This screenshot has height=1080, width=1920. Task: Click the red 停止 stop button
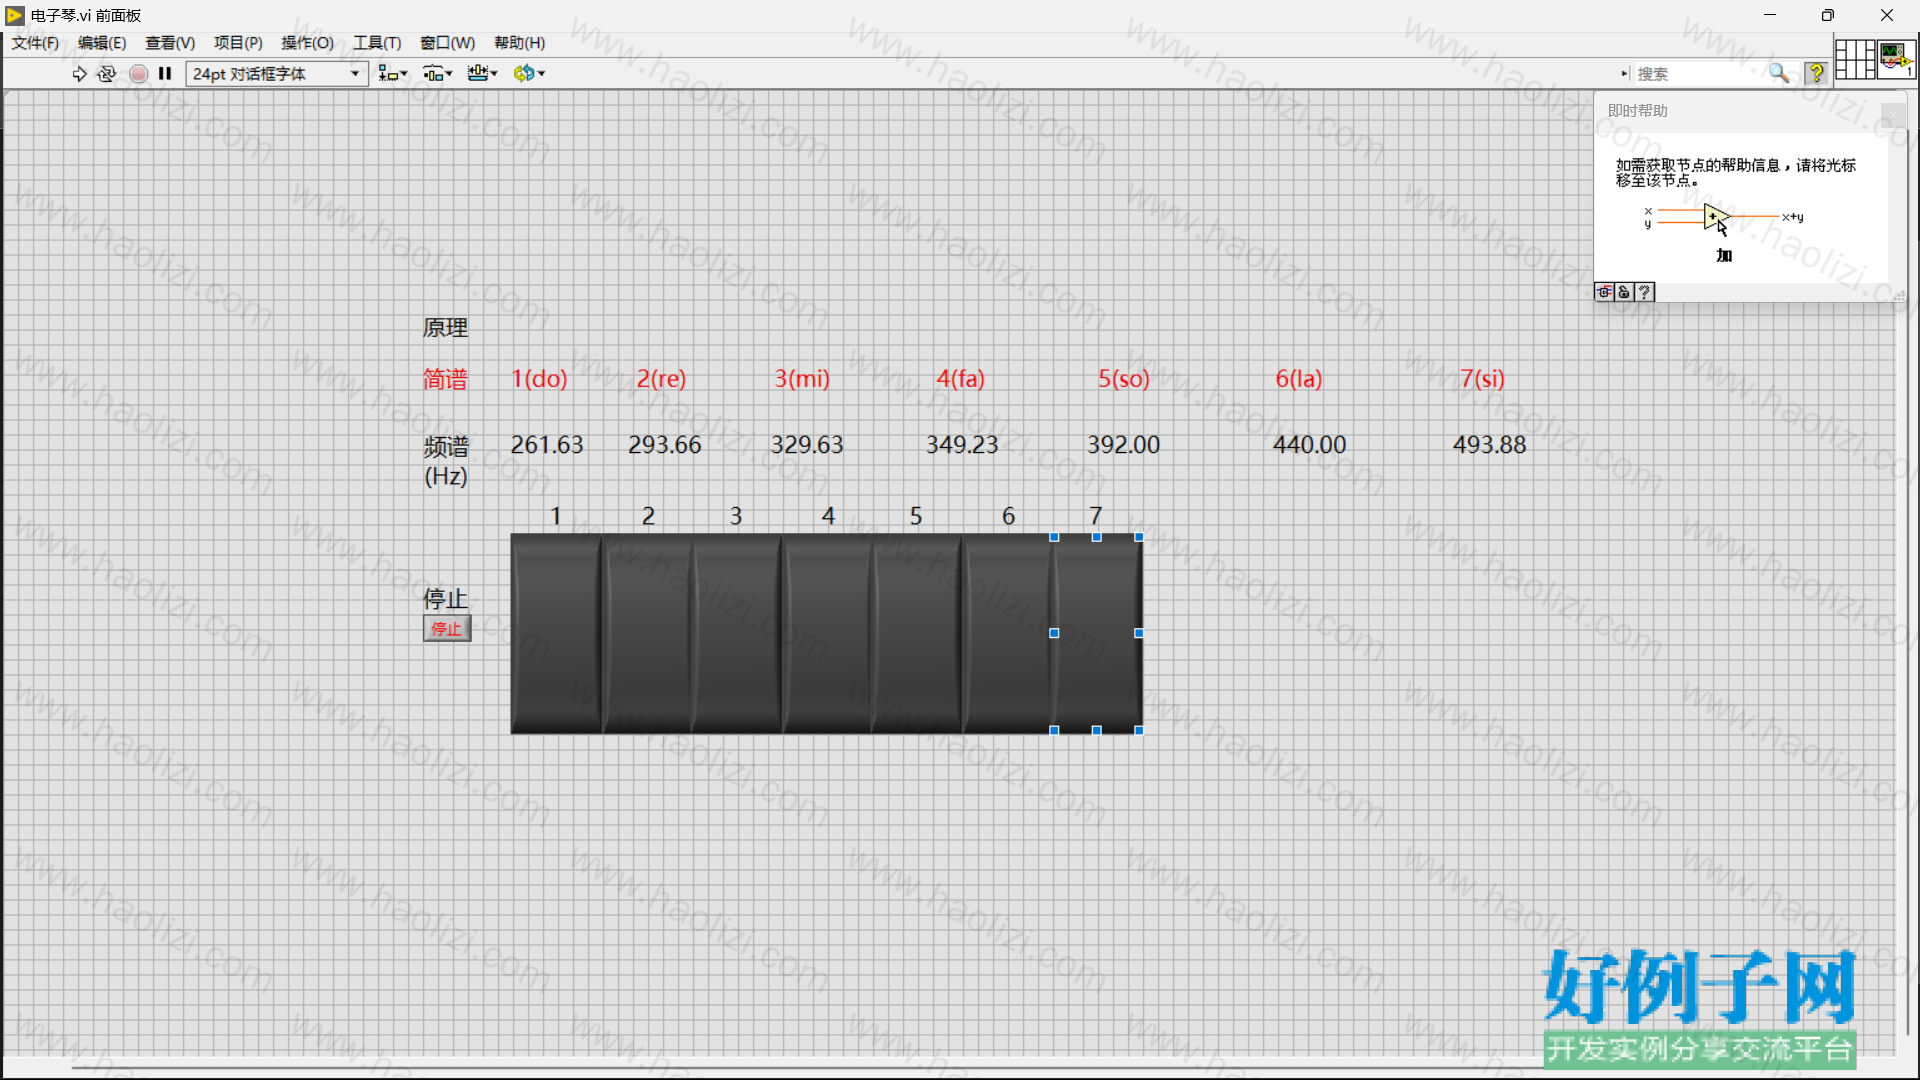446,629
